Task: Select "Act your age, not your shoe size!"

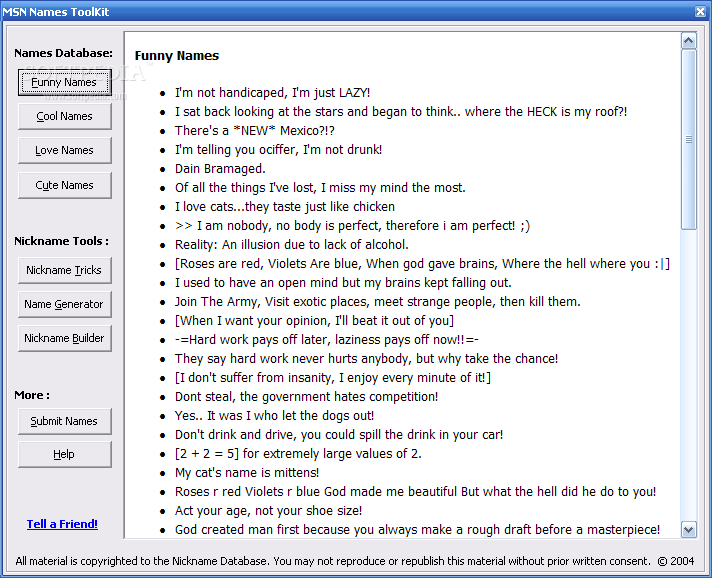Action: pos(268,511)
